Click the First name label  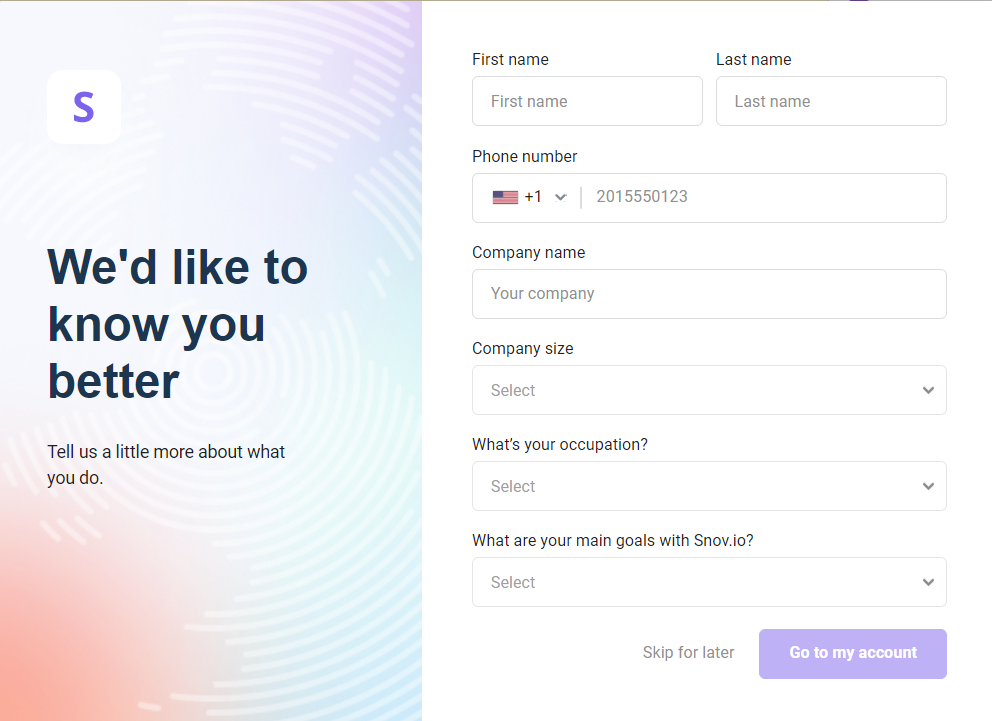[x=510, y=59]
